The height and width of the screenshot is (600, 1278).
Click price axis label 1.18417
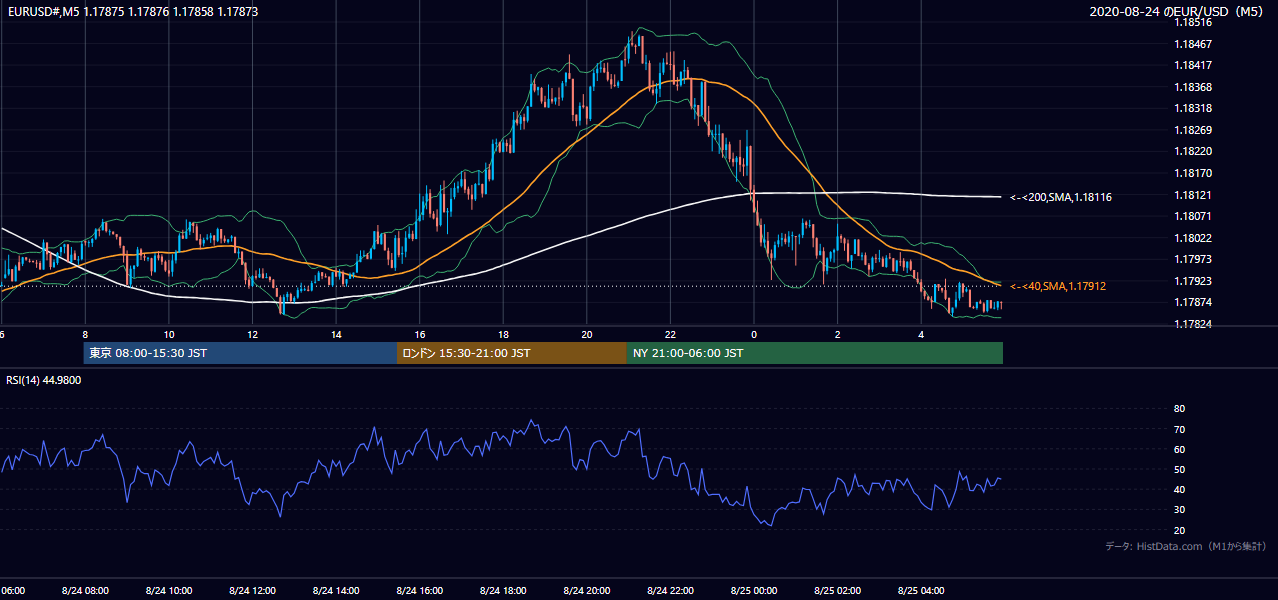pos(1194,65)
